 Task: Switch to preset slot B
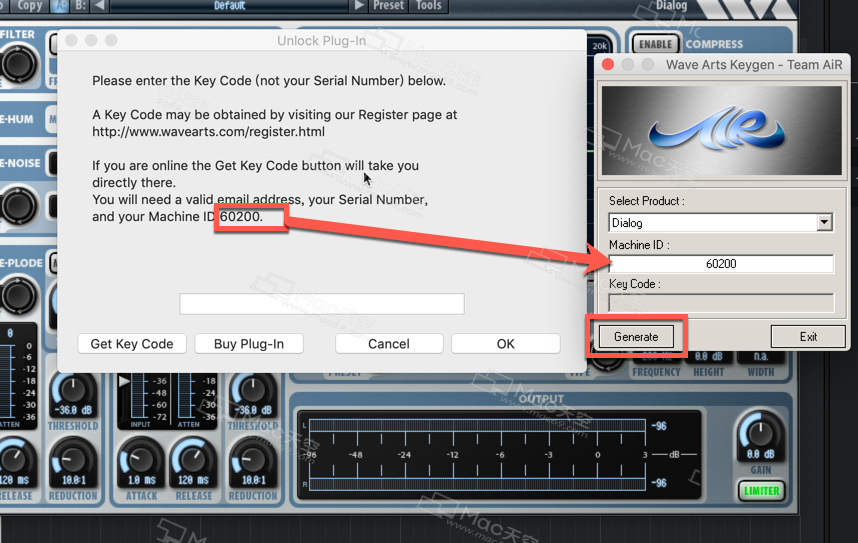pos(80,6)
